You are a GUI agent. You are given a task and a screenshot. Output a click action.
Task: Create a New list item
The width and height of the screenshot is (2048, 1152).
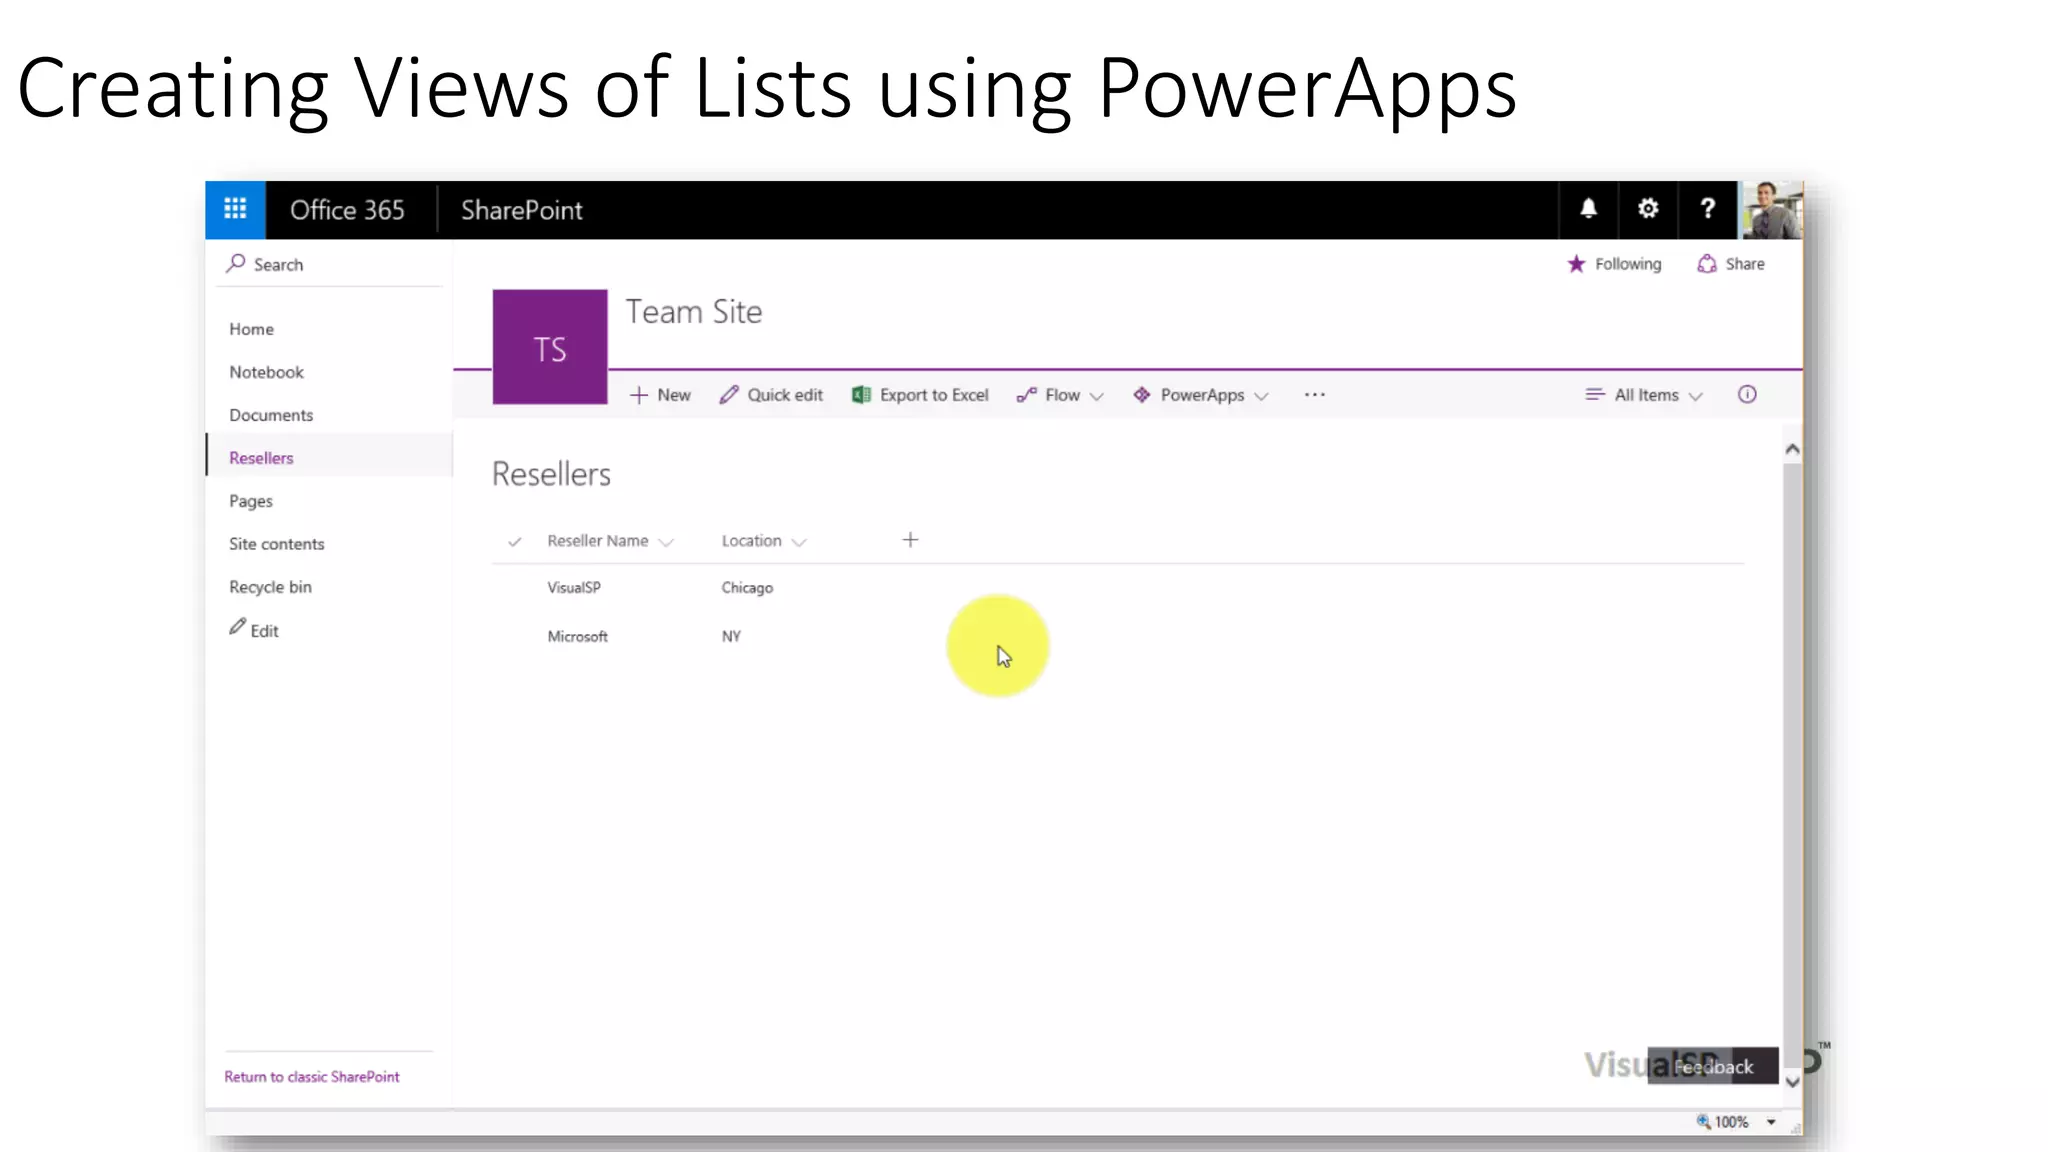point(660,395)
